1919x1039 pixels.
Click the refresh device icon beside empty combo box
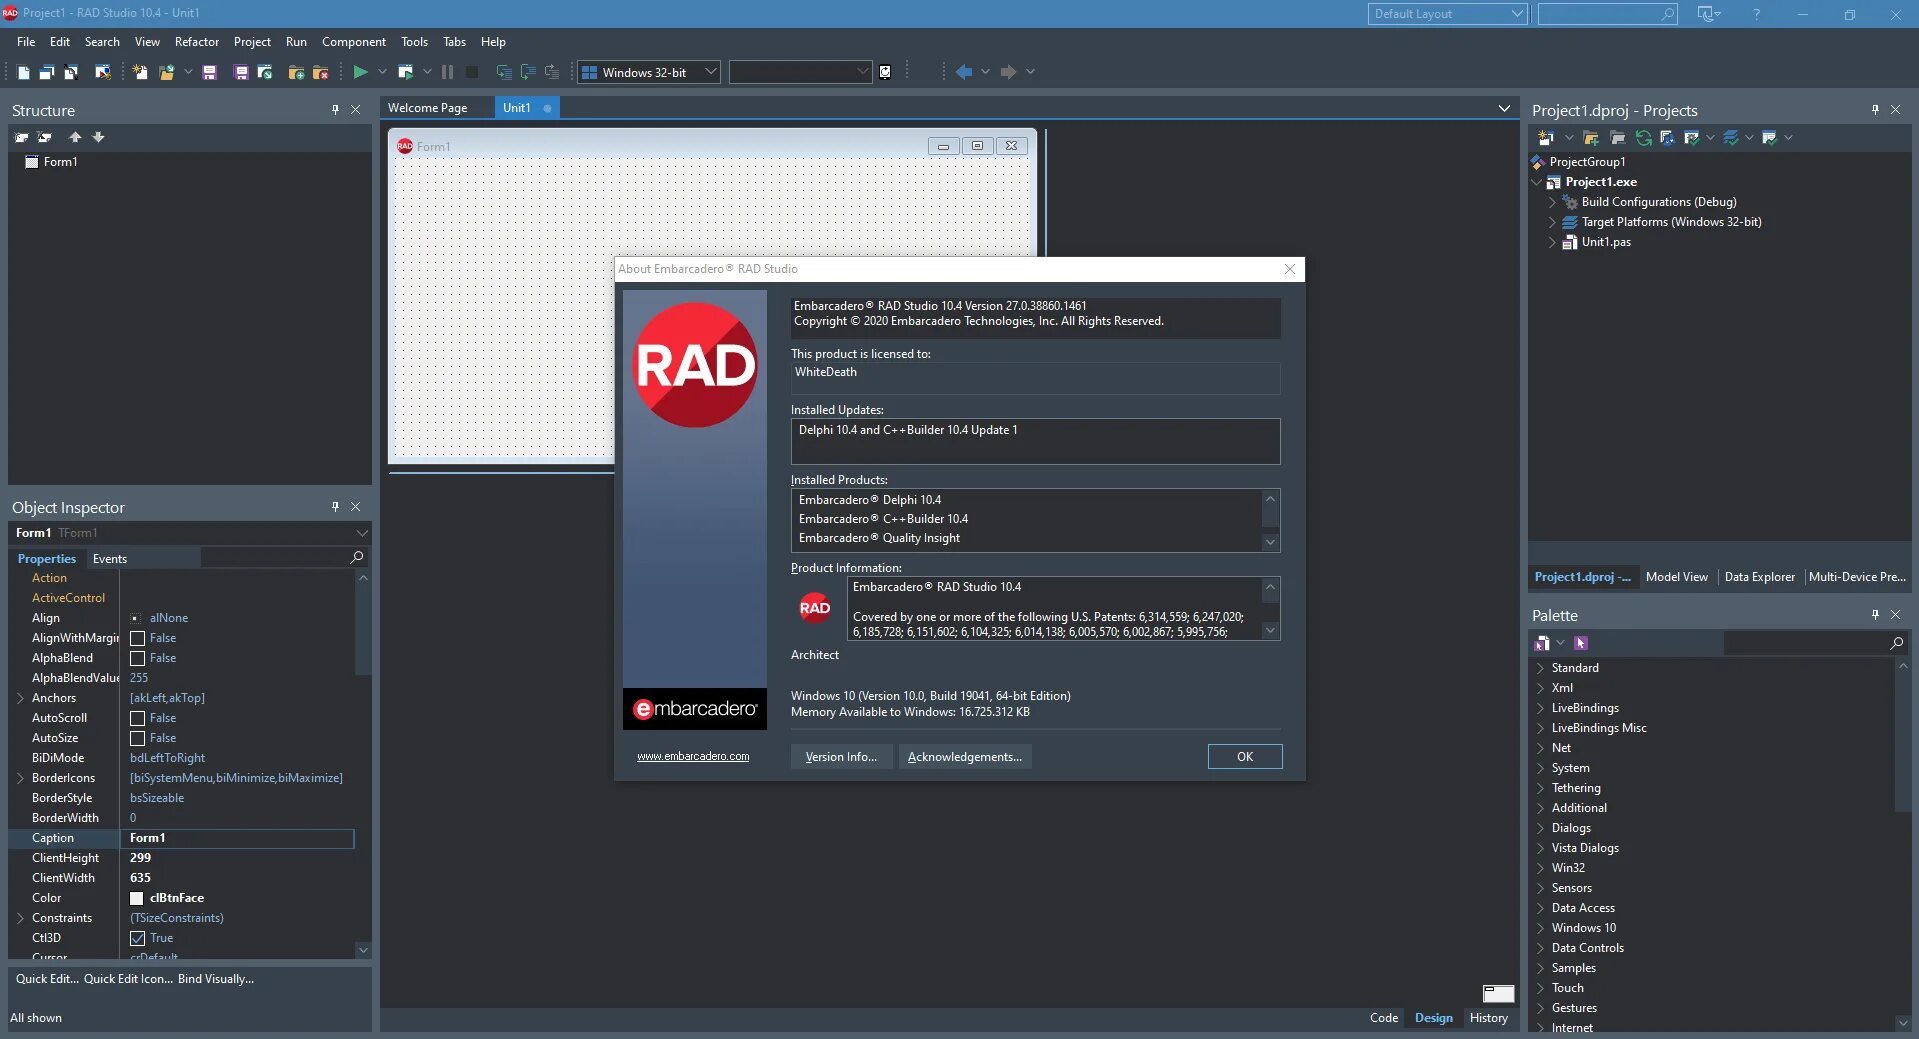tap(885, 72)
